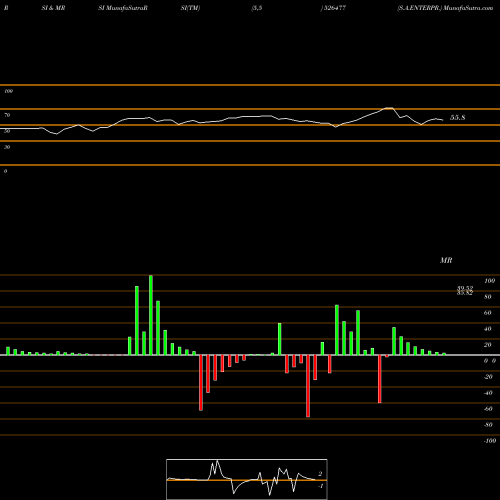
Task: Click the RSI value label 55.8
Action: click(457, 118)
